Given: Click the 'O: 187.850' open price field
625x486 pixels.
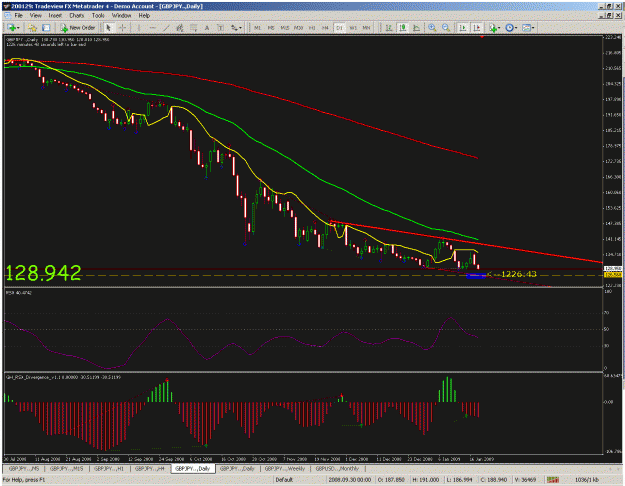Looking at the screenshot, I should (x=391, y=480).
